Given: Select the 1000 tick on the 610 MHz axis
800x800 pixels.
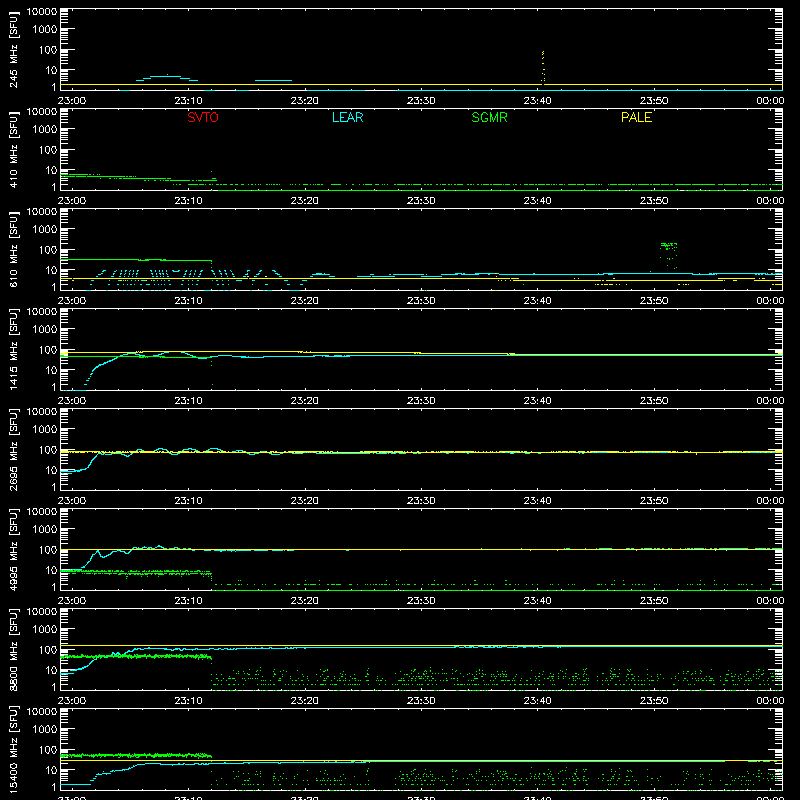Looking at the screenshot, I should 45,229.
